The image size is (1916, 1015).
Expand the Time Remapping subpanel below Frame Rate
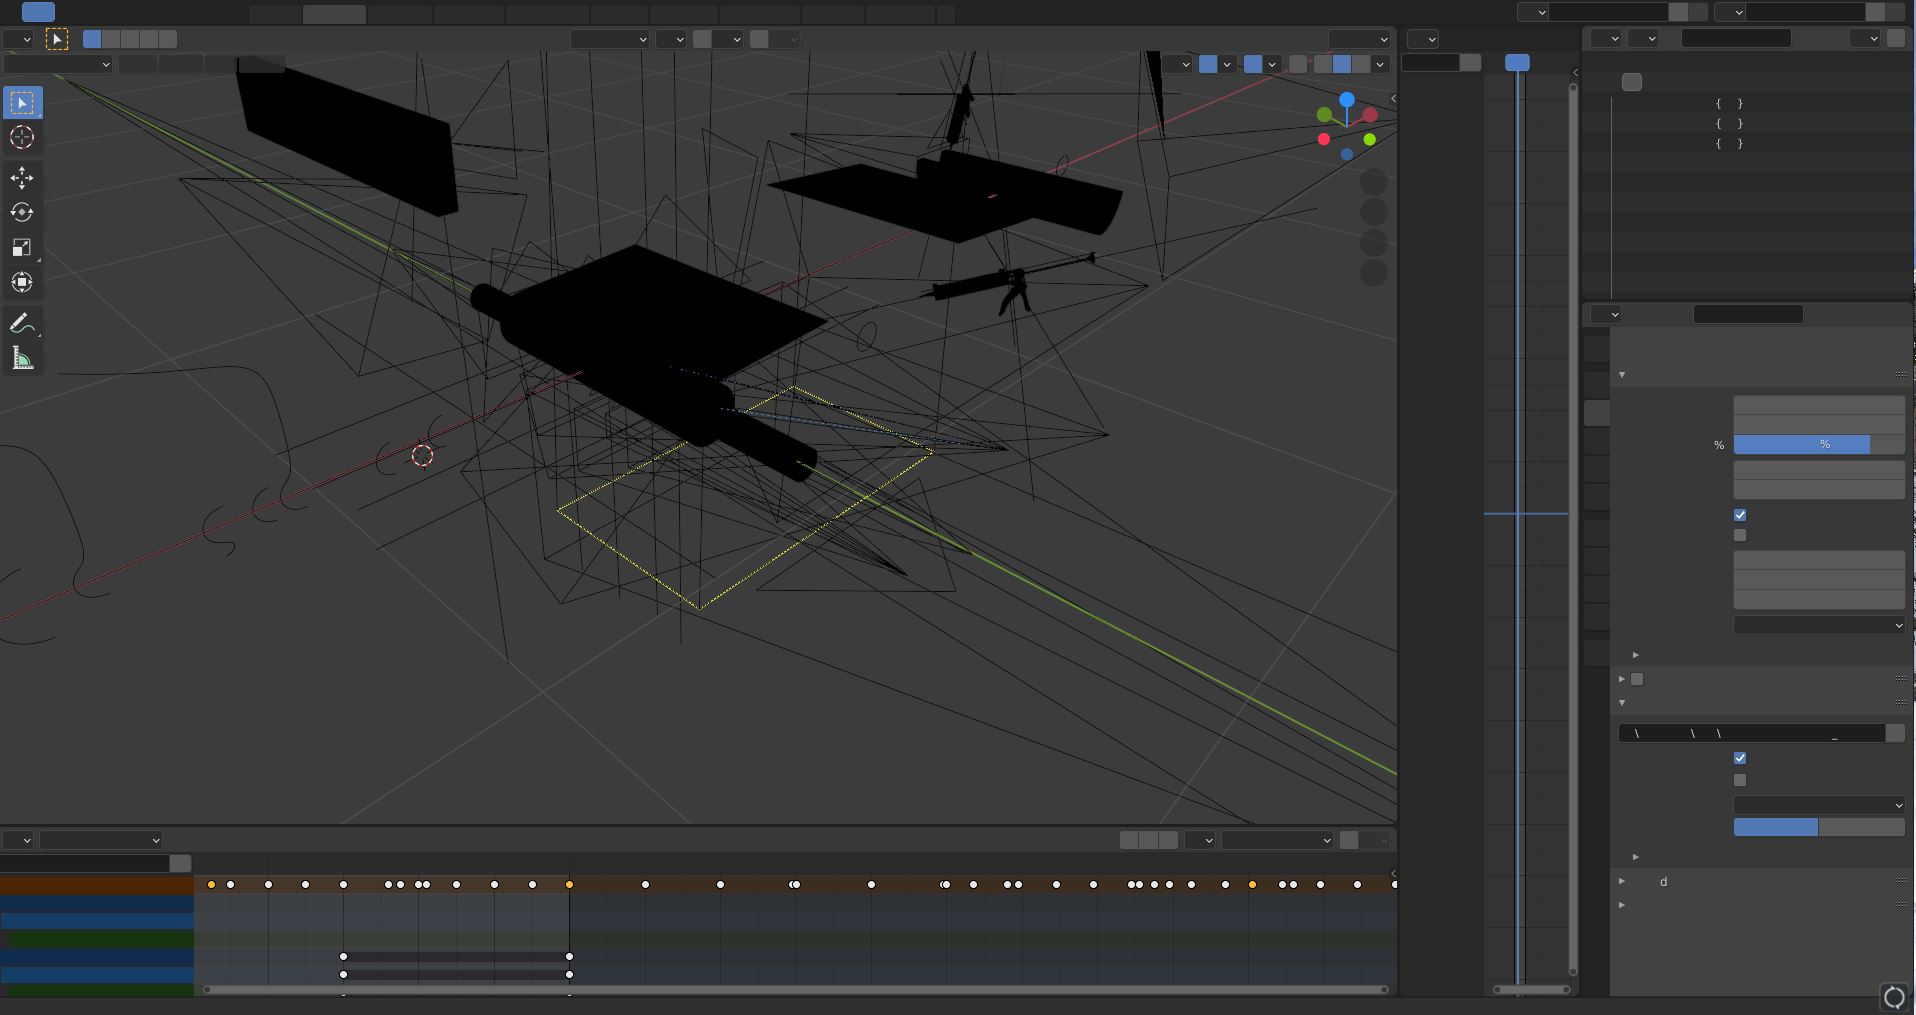pos(1636,655)
